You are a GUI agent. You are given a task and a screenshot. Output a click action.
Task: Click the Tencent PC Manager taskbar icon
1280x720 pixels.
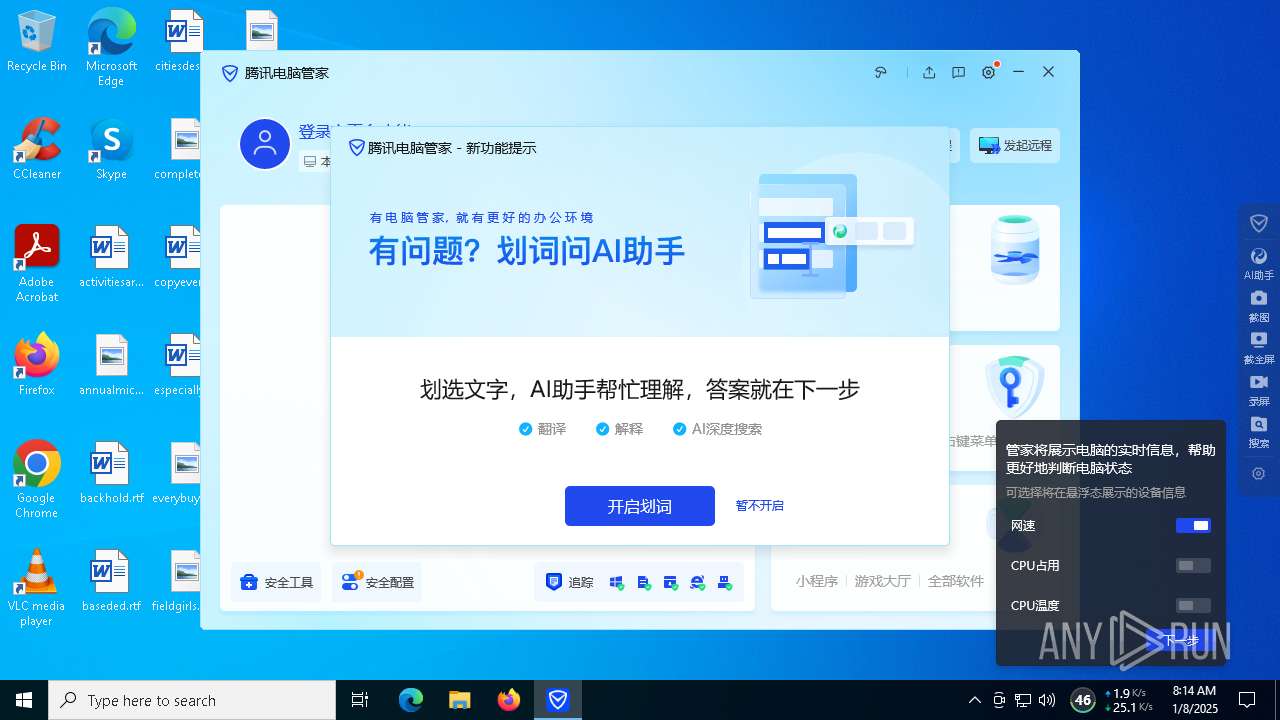pyautogui.click(x=558, y=700)
